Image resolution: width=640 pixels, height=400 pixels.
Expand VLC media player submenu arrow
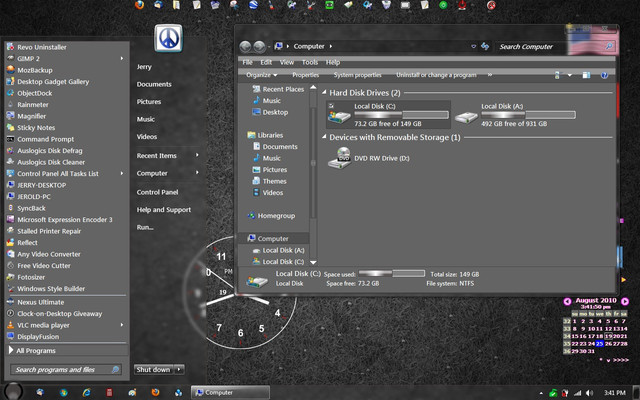click(122, 325)
